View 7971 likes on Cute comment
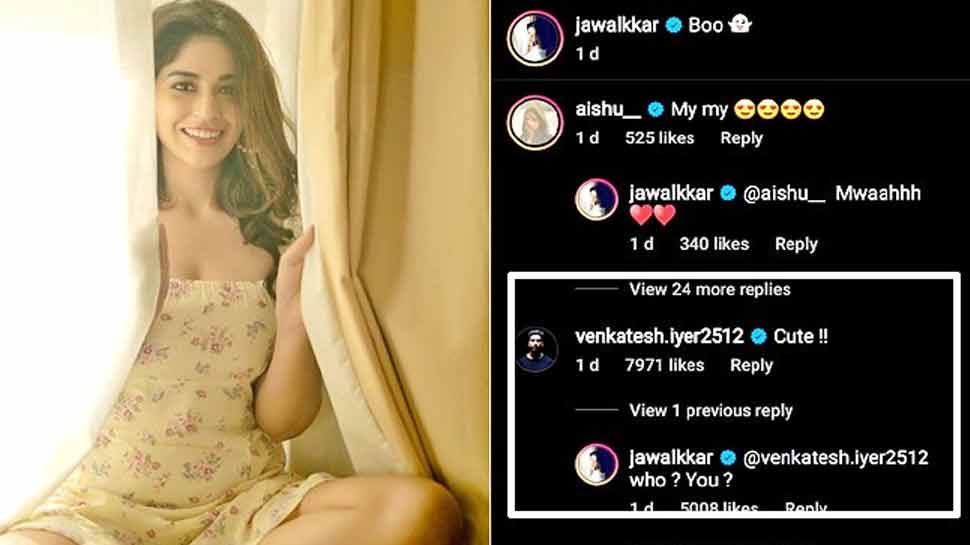The width and height of the screenshot is (970, 545). tap(664, 366)
